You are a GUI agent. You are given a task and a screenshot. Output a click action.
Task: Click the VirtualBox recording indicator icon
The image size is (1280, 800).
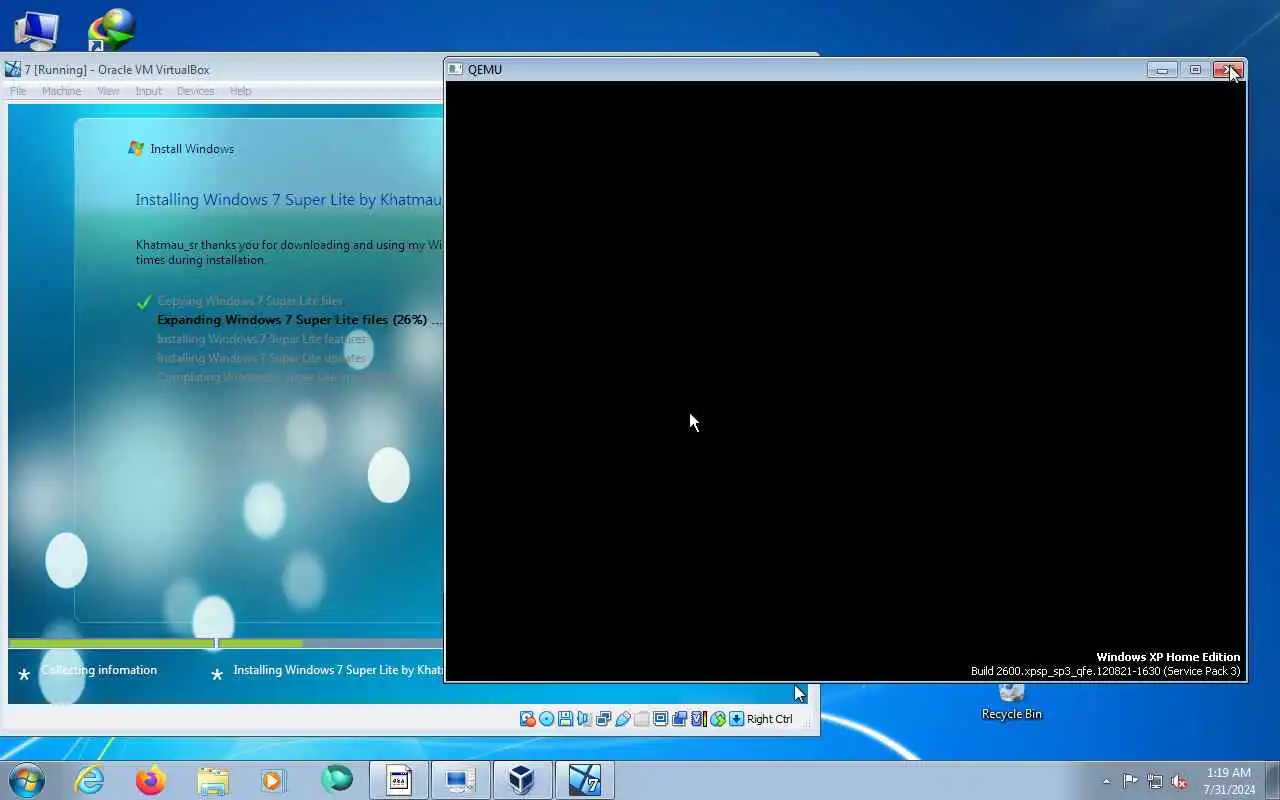pos(680,719)
